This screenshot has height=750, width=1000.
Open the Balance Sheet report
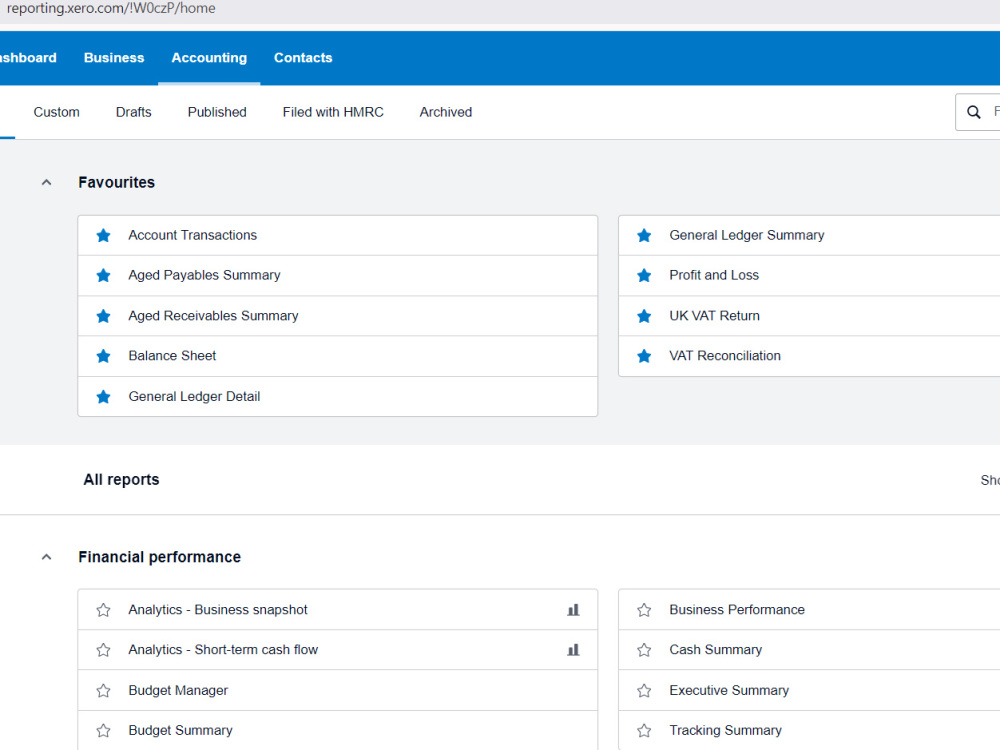click(172, 356)
